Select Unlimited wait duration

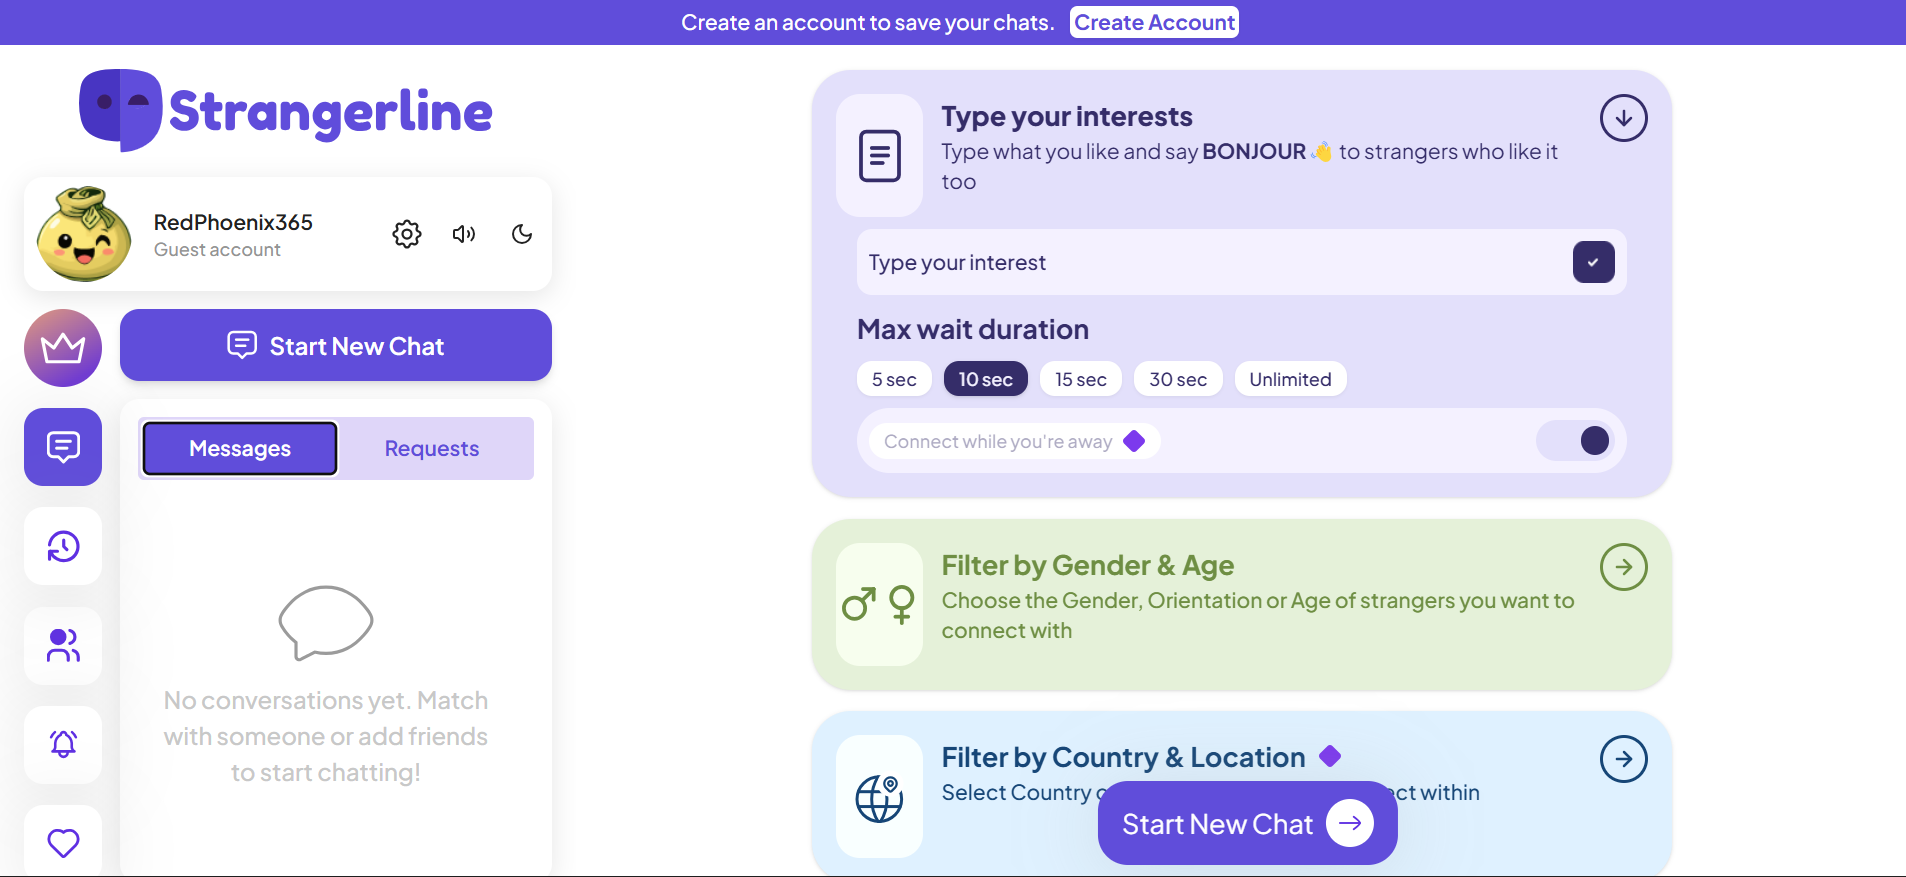(x=1290, y=379)
